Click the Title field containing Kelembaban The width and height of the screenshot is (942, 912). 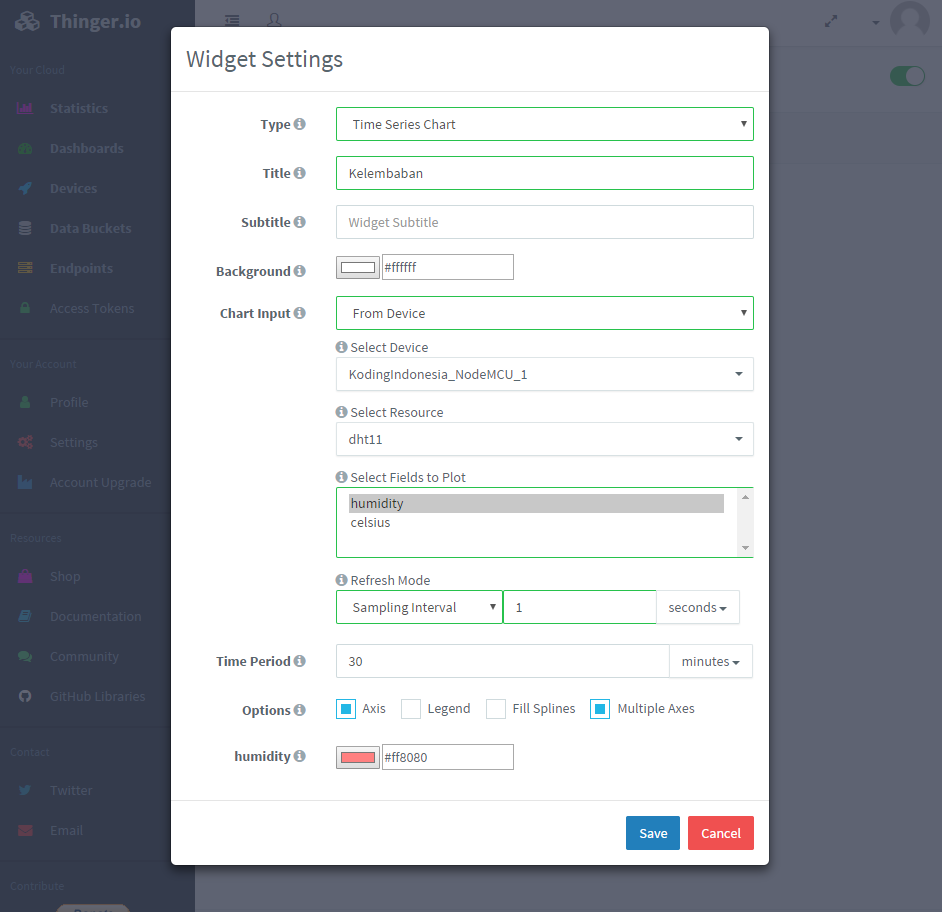coord(544,173)
